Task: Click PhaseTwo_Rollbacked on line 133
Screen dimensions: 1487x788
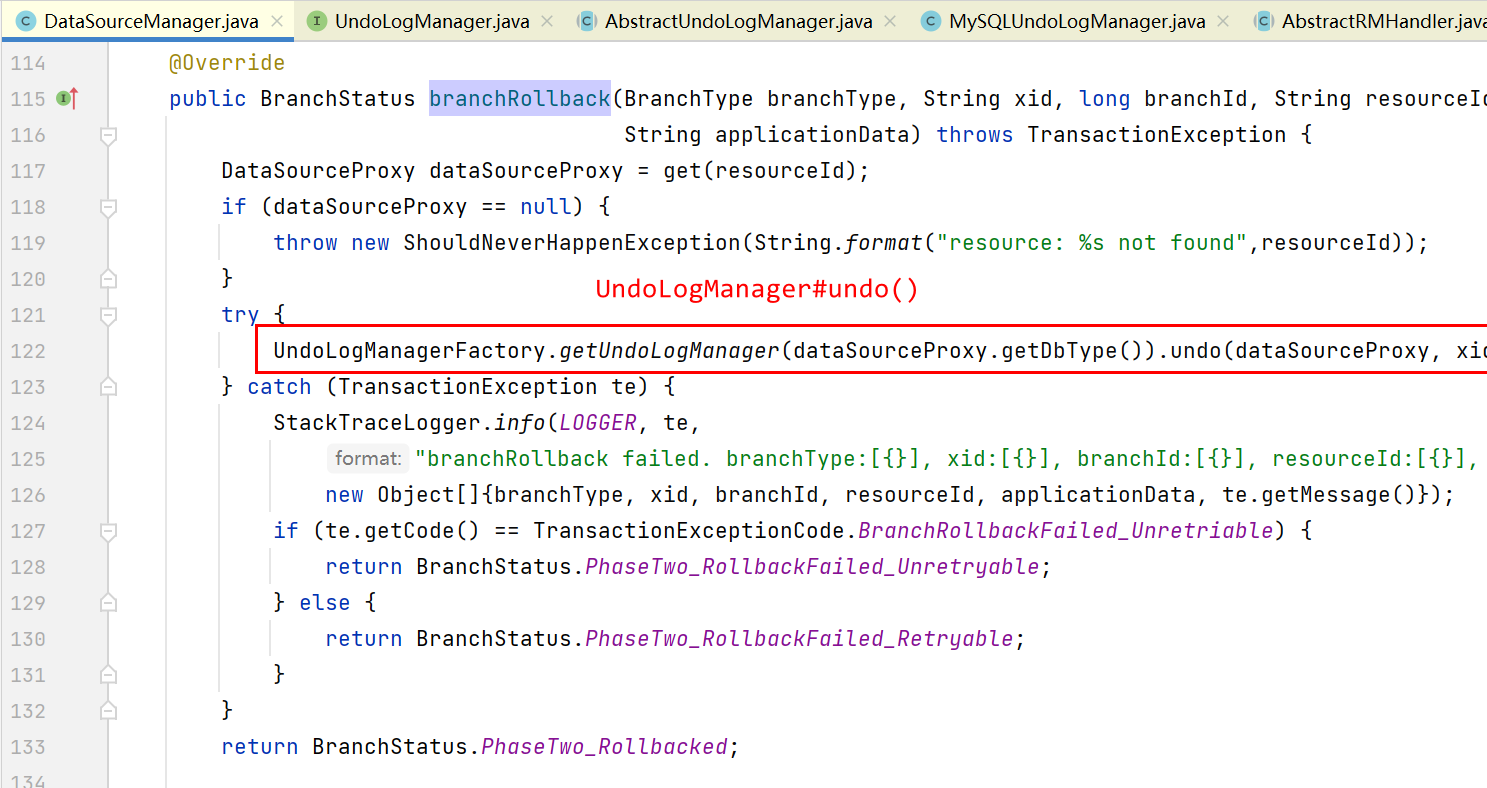Action: [605, 747]
